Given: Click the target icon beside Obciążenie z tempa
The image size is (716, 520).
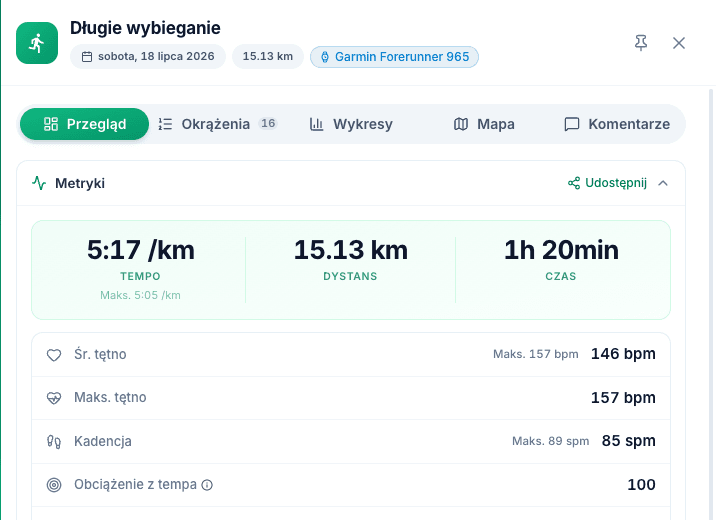Looking at the screenshot, I should coord(54,485).
